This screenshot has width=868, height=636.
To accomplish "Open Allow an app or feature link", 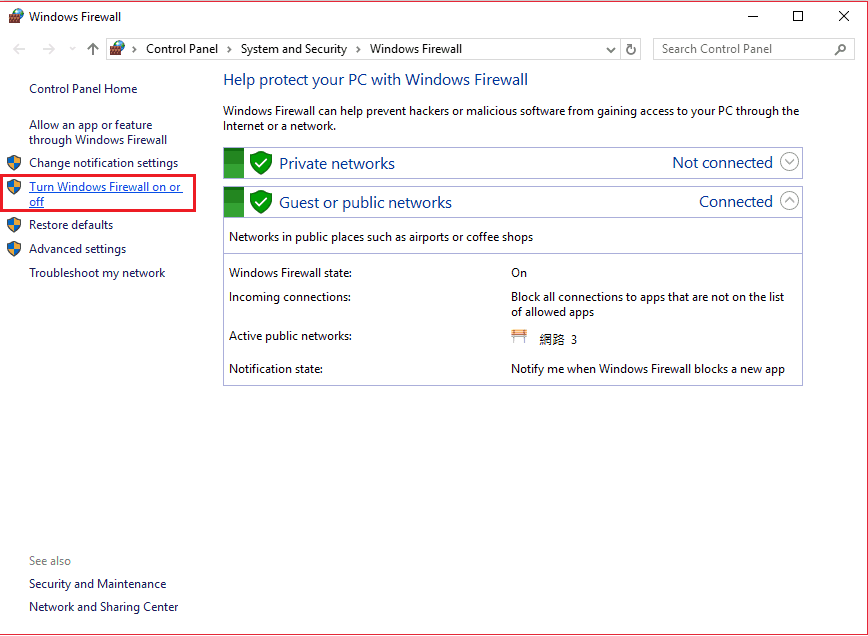I will [98, 132].
